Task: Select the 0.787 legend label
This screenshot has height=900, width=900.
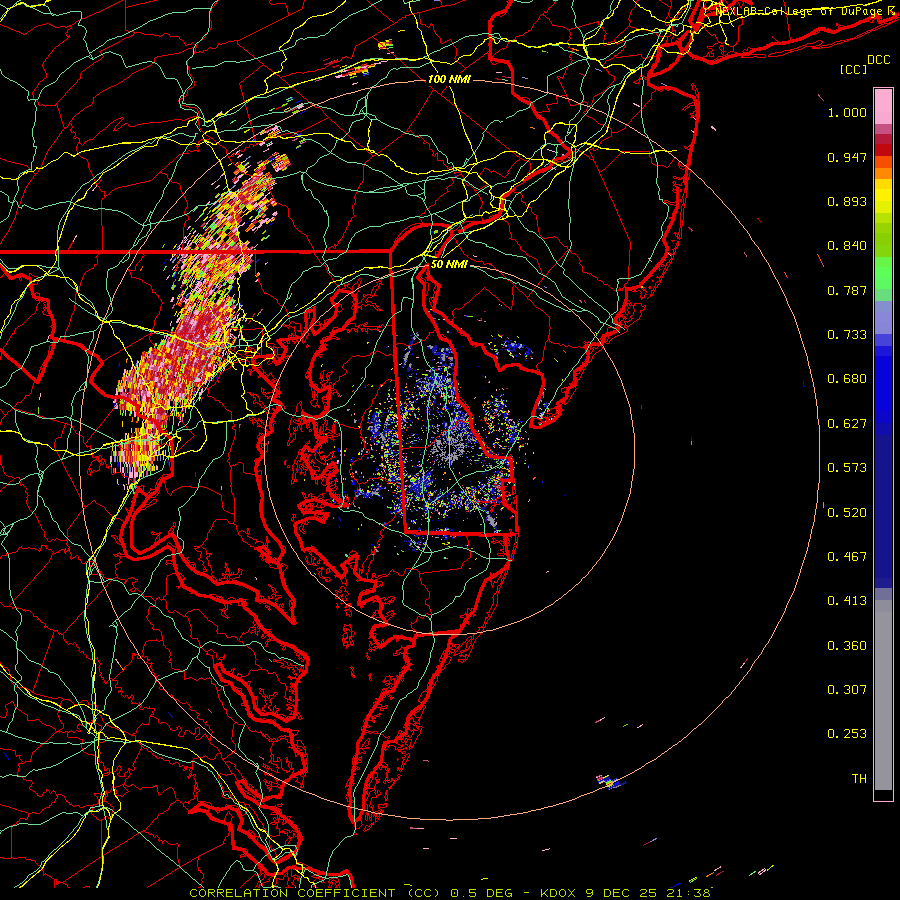Action: pyautogui.click(x=847, y=290)
